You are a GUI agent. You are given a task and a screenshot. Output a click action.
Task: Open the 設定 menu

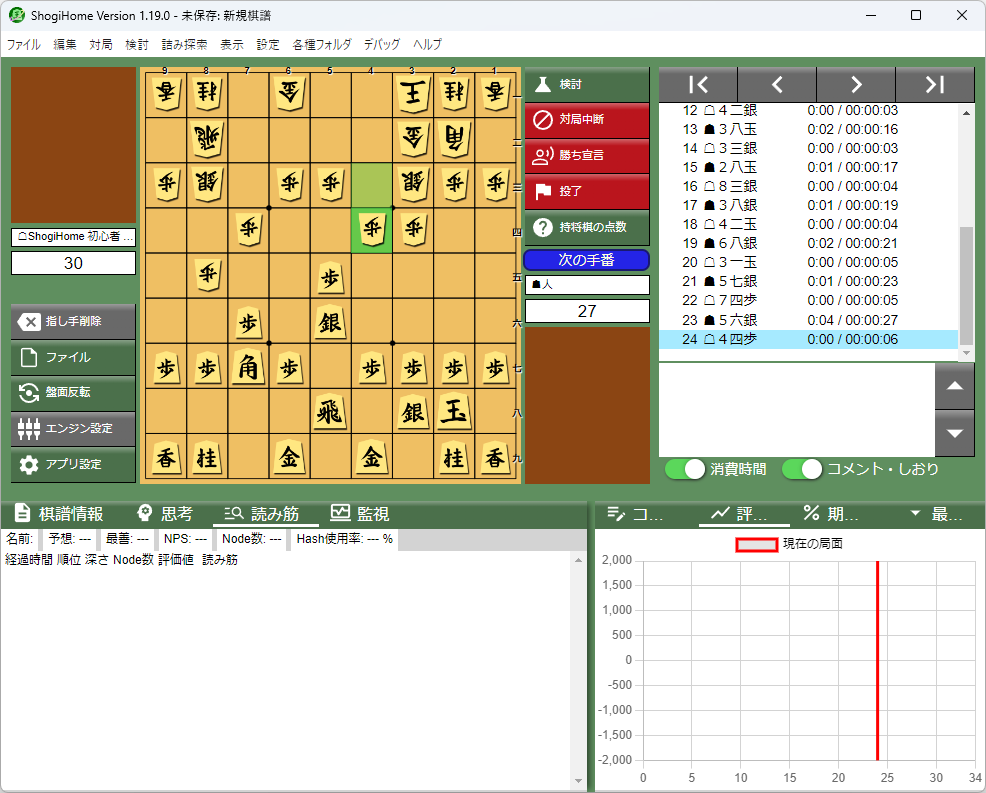[267, 45]
